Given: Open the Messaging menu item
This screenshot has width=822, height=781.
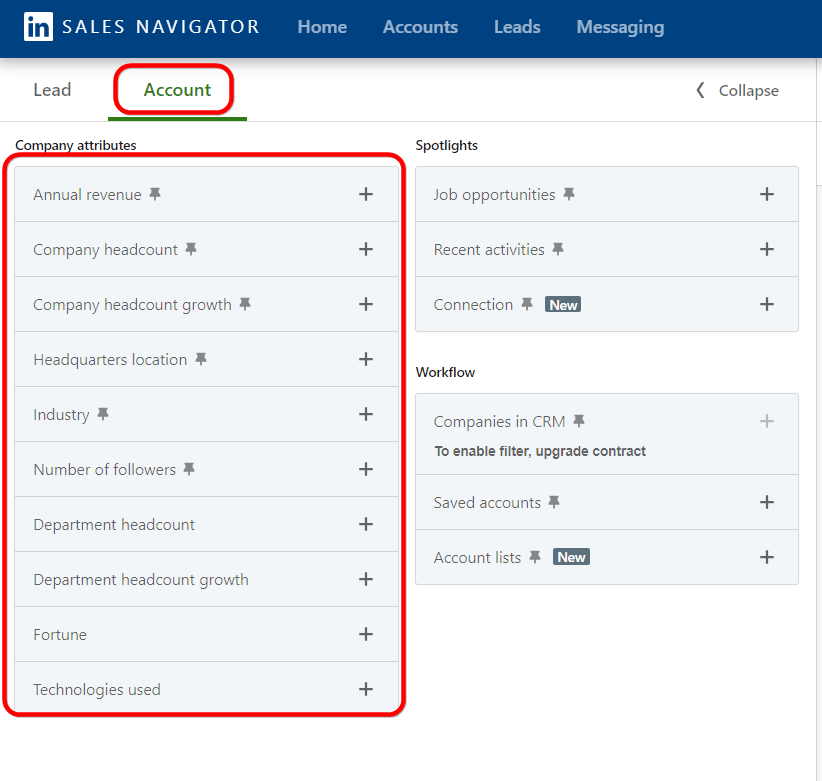Looking at the screenshot, I should (x=620, y=27).
